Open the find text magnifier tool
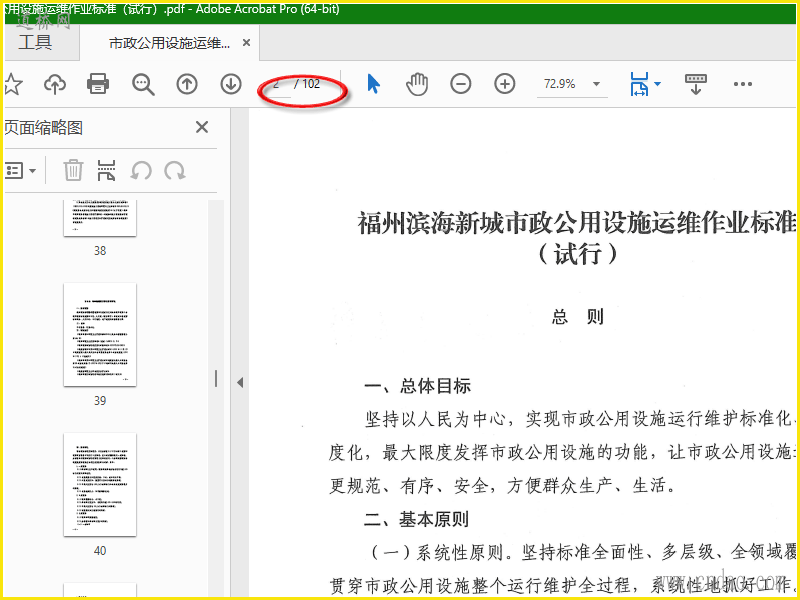The width and height of the screenshot is (800, 600). click(143, 84)
